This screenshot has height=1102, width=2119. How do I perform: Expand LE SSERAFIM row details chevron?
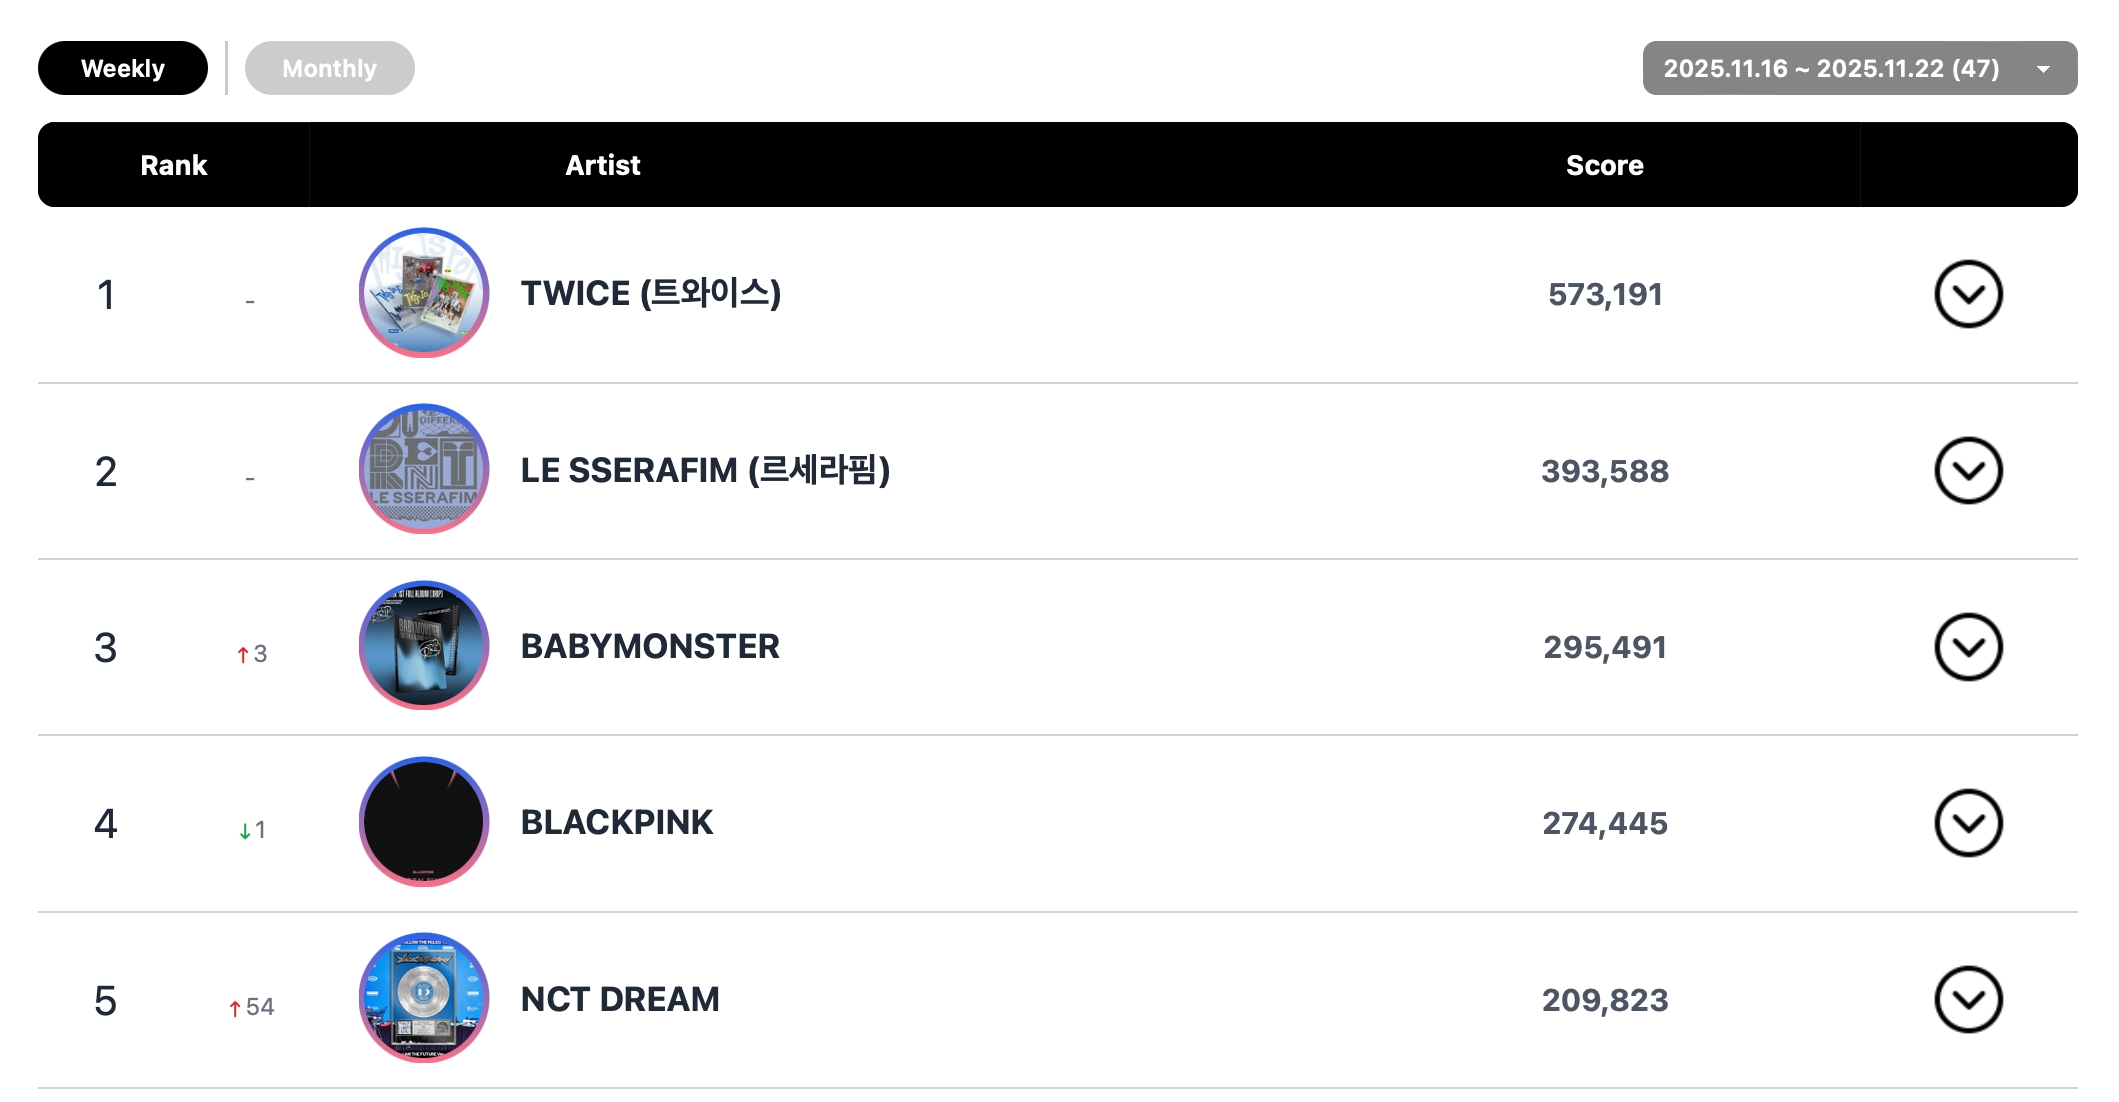click(x=1967, y=470)
